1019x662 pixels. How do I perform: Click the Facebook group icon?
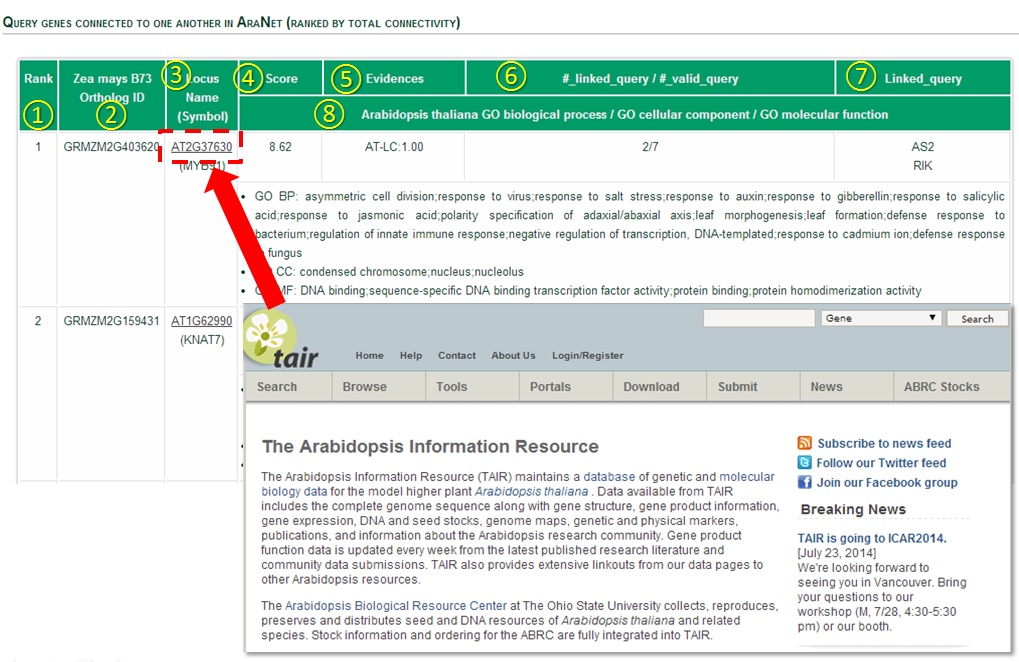pyautogui.click(x=804, y=482)
